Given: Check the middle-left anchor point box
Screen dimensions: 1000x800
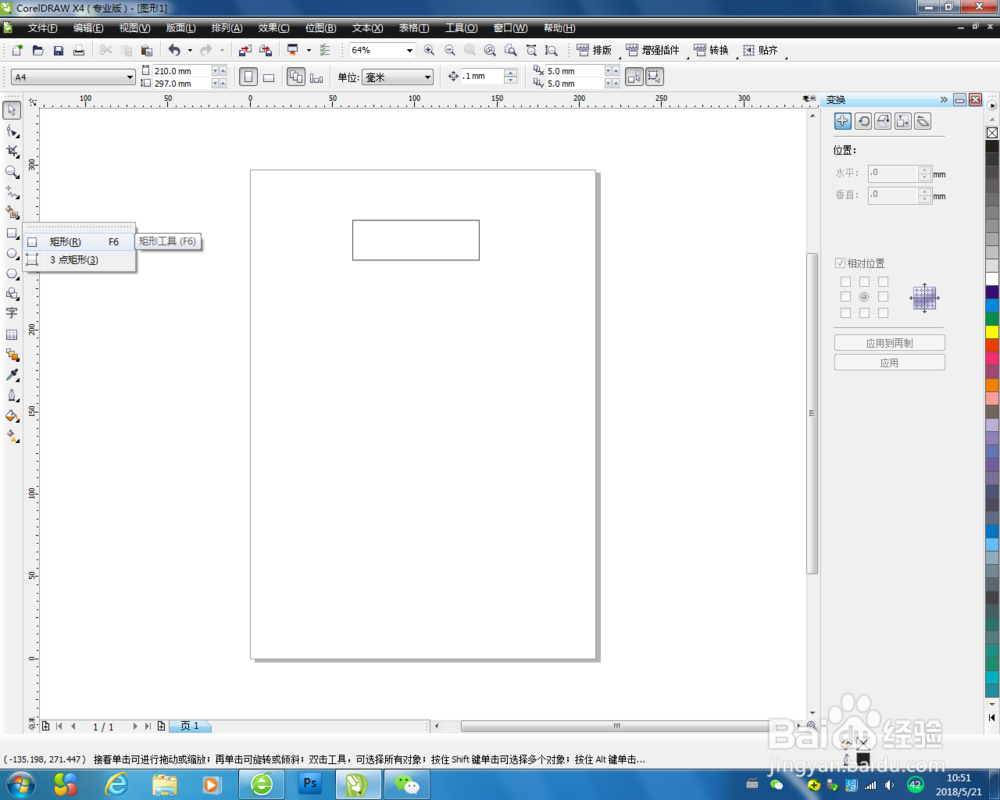Looking at the screenshot, I should 846,297.
